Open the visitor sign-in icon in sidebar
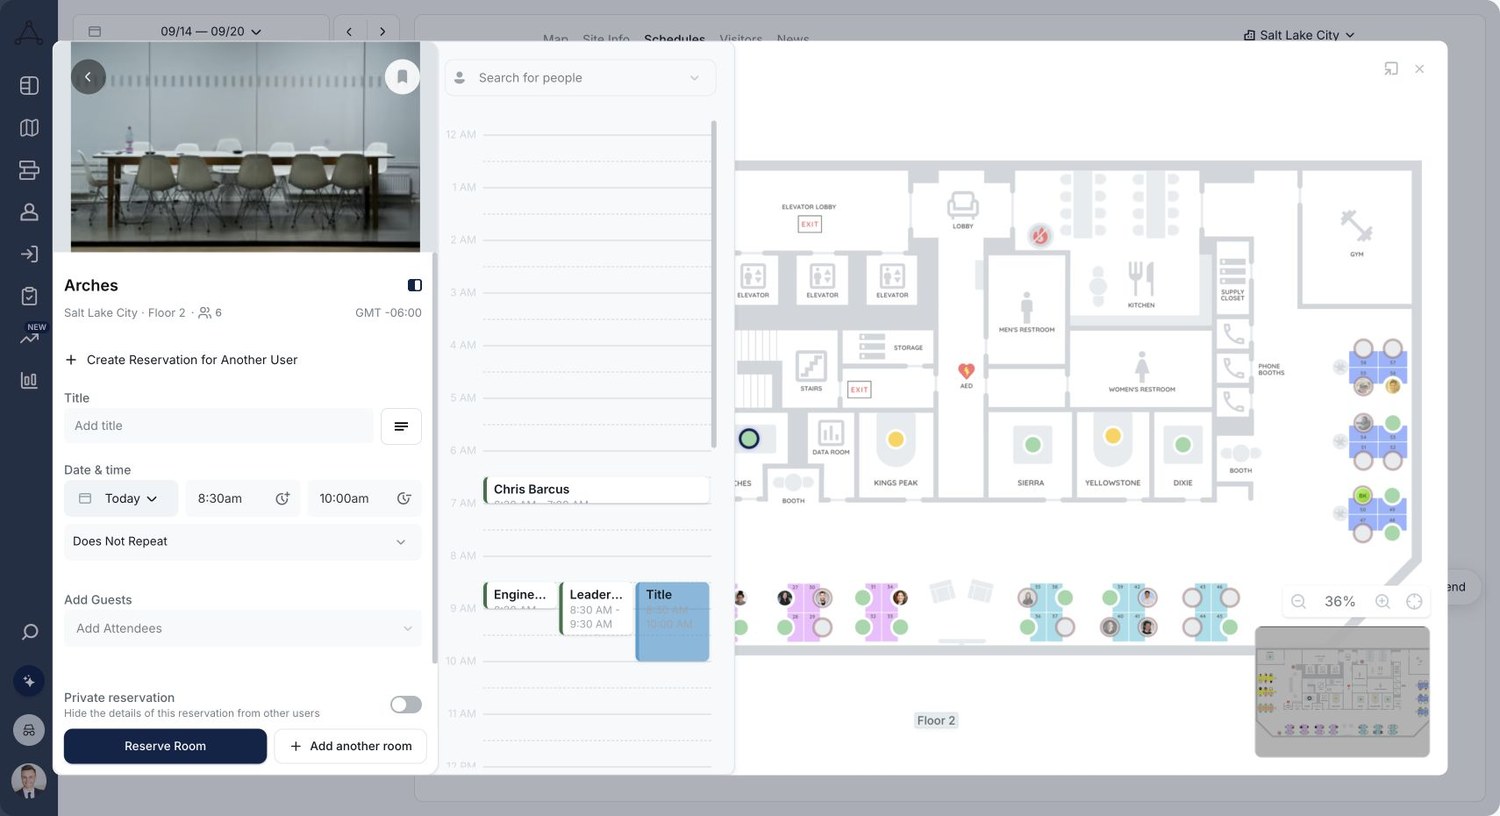The height and width of the screenshot is (816, 1500). [29, 254]
